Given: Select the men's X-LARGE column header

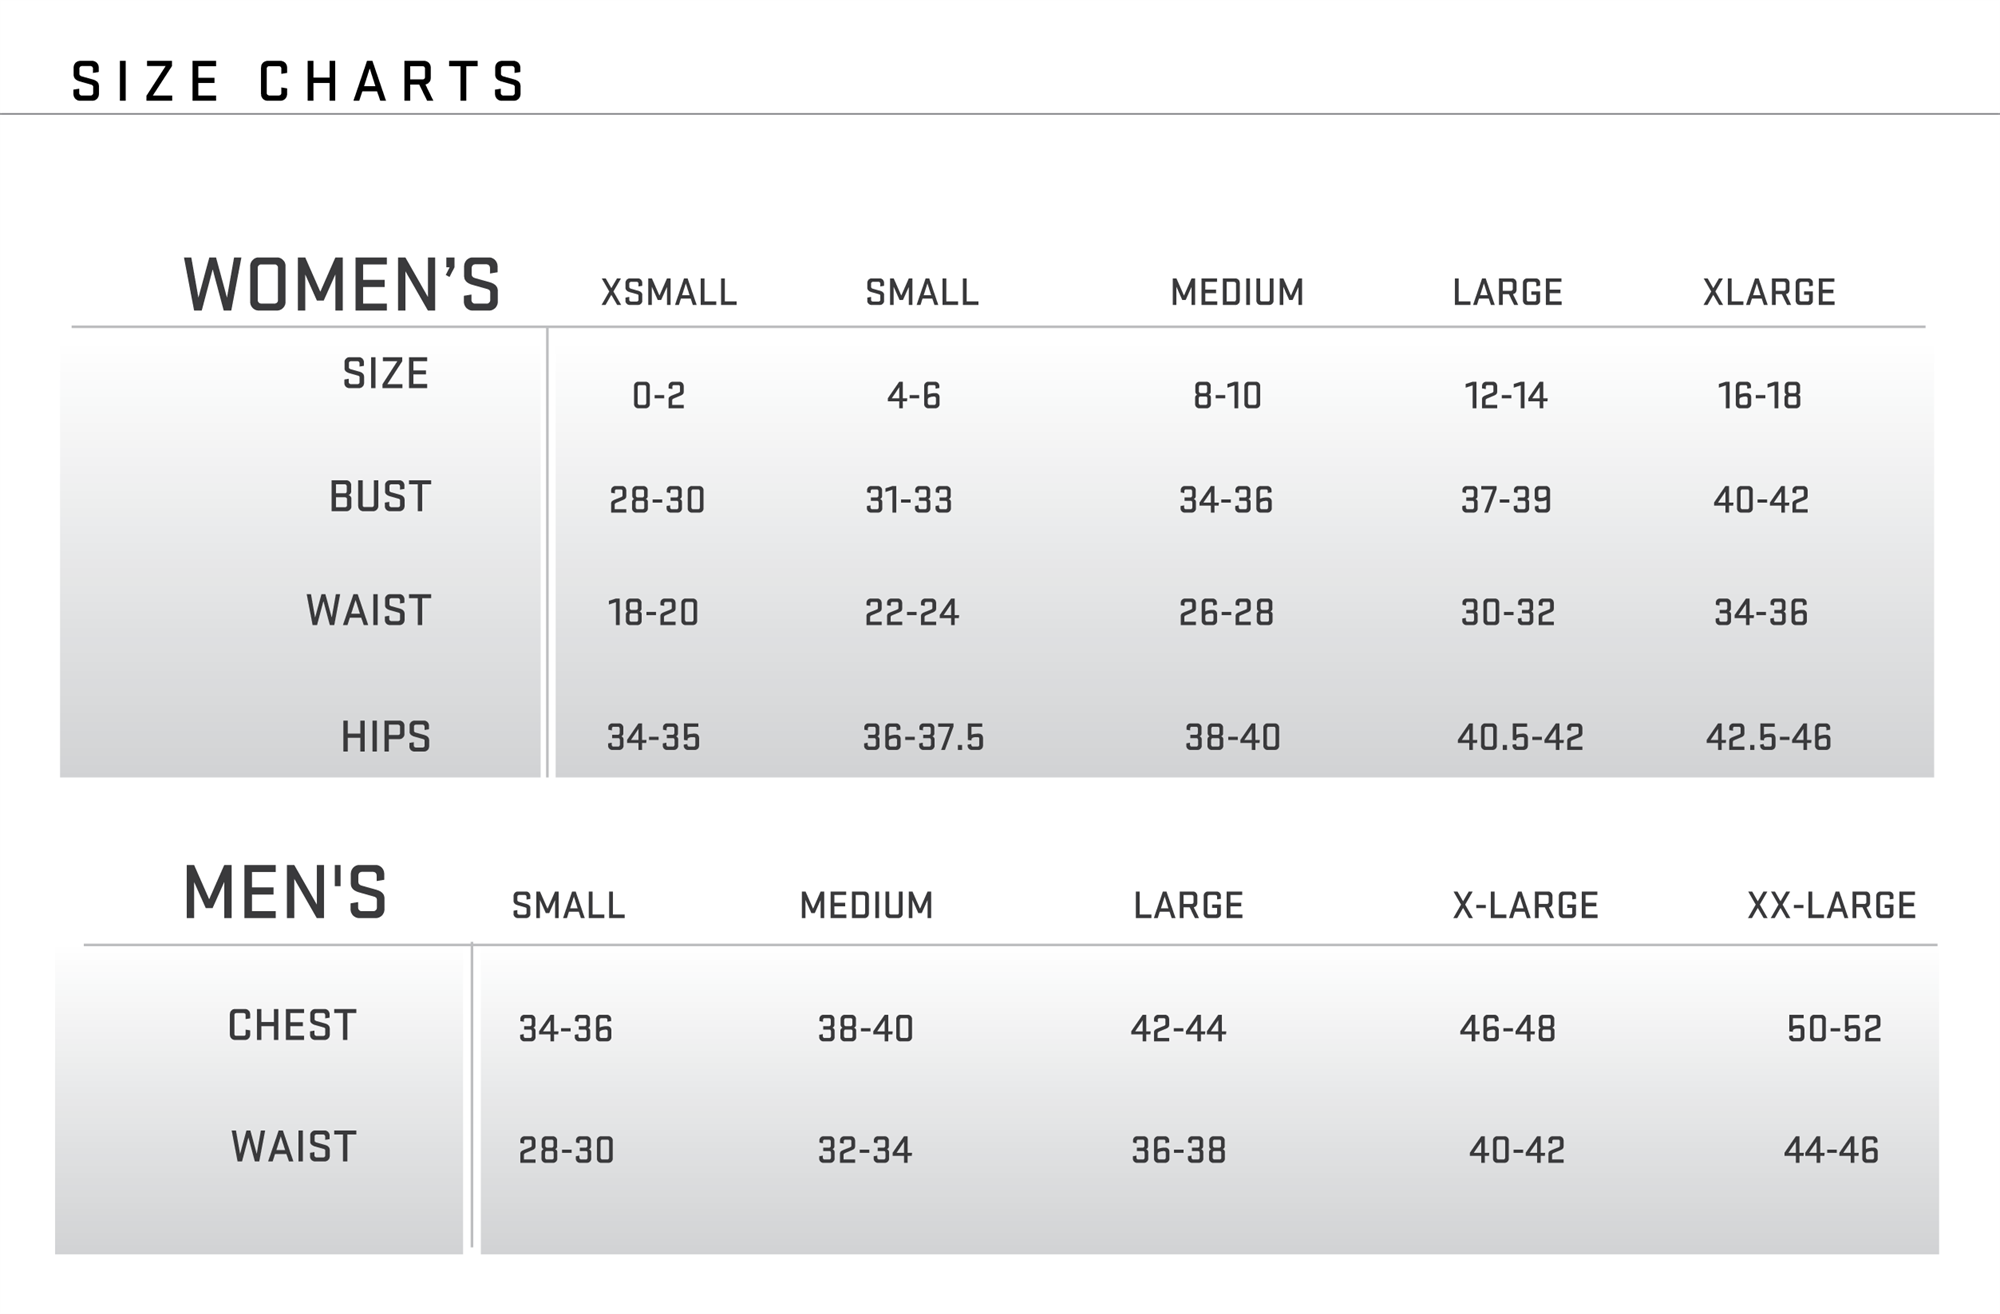Looking at the screenshot, I should (1525, 906).
